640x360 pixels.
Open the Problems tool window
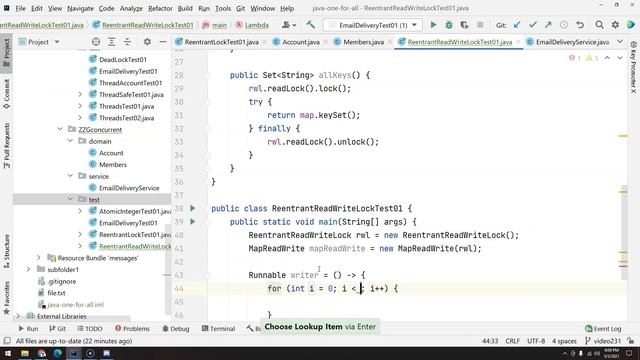tap(132, 328)
